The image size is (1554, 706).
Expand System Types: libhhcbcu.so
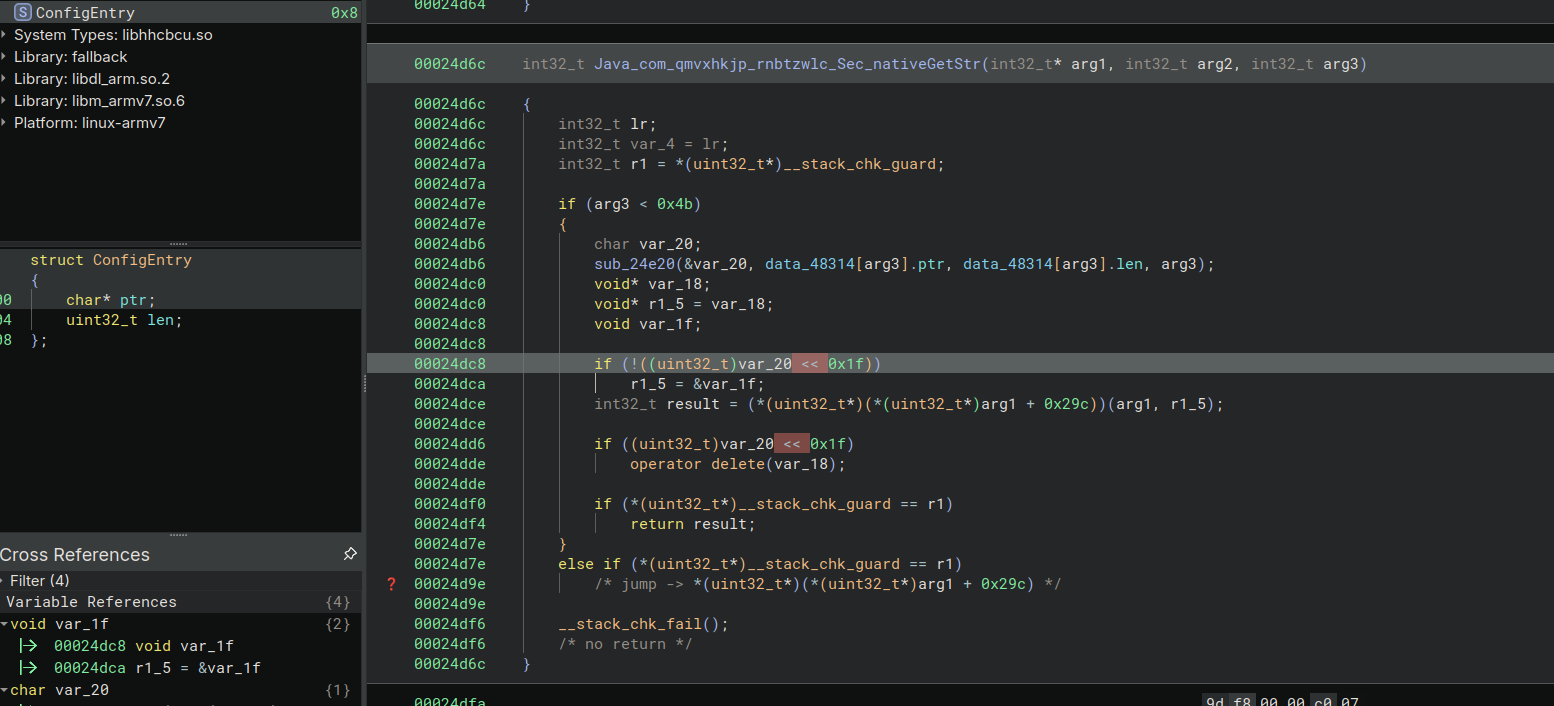click(5, 35)
